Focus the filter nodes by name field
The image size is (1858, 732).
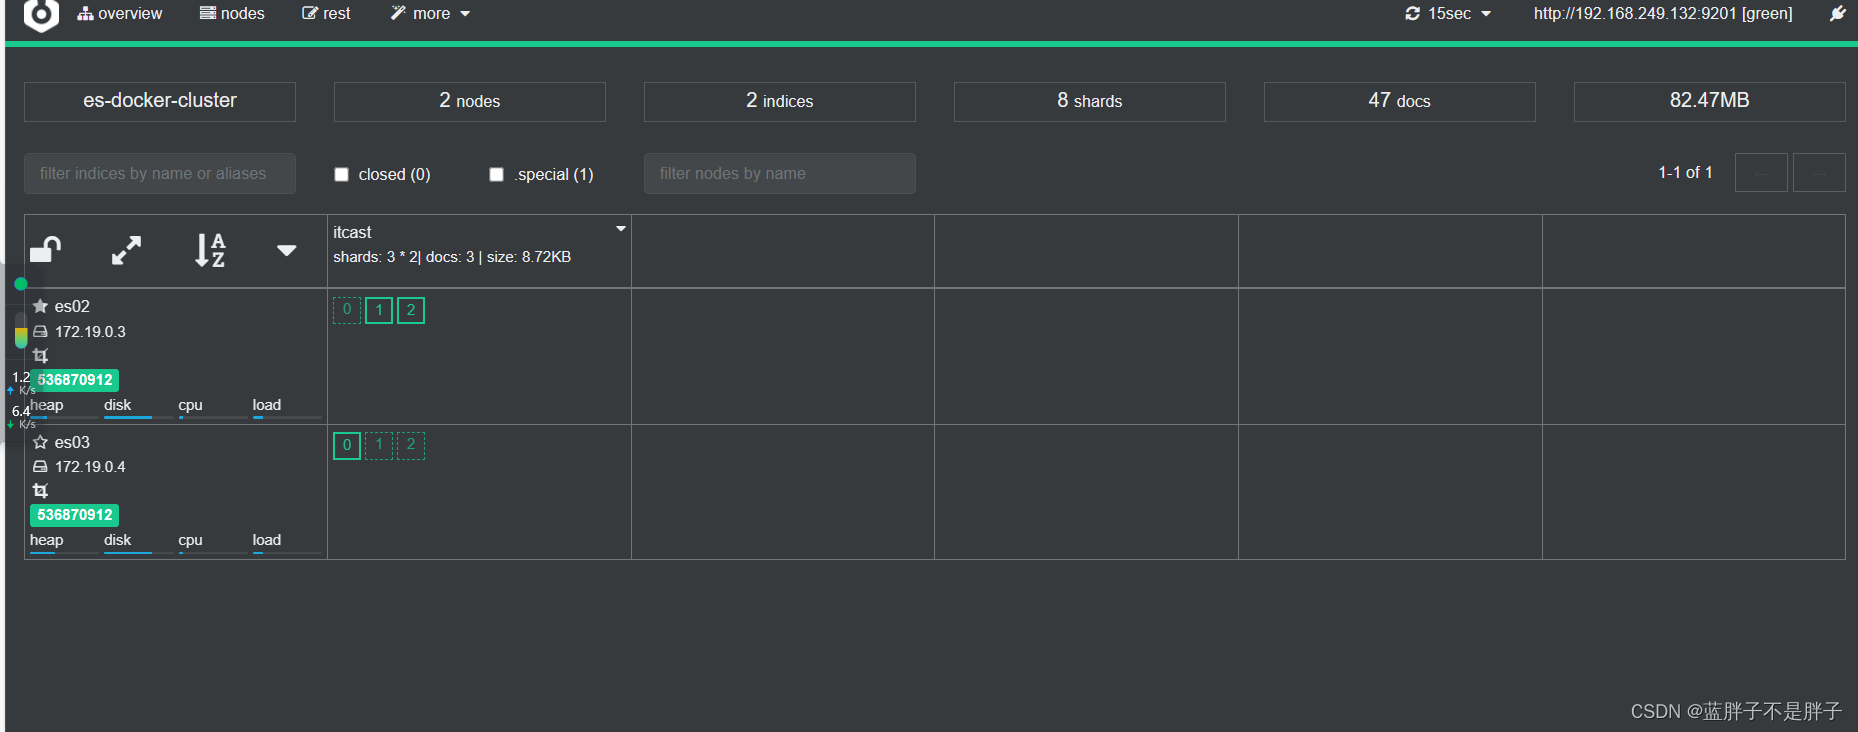[x=780, y=173]
